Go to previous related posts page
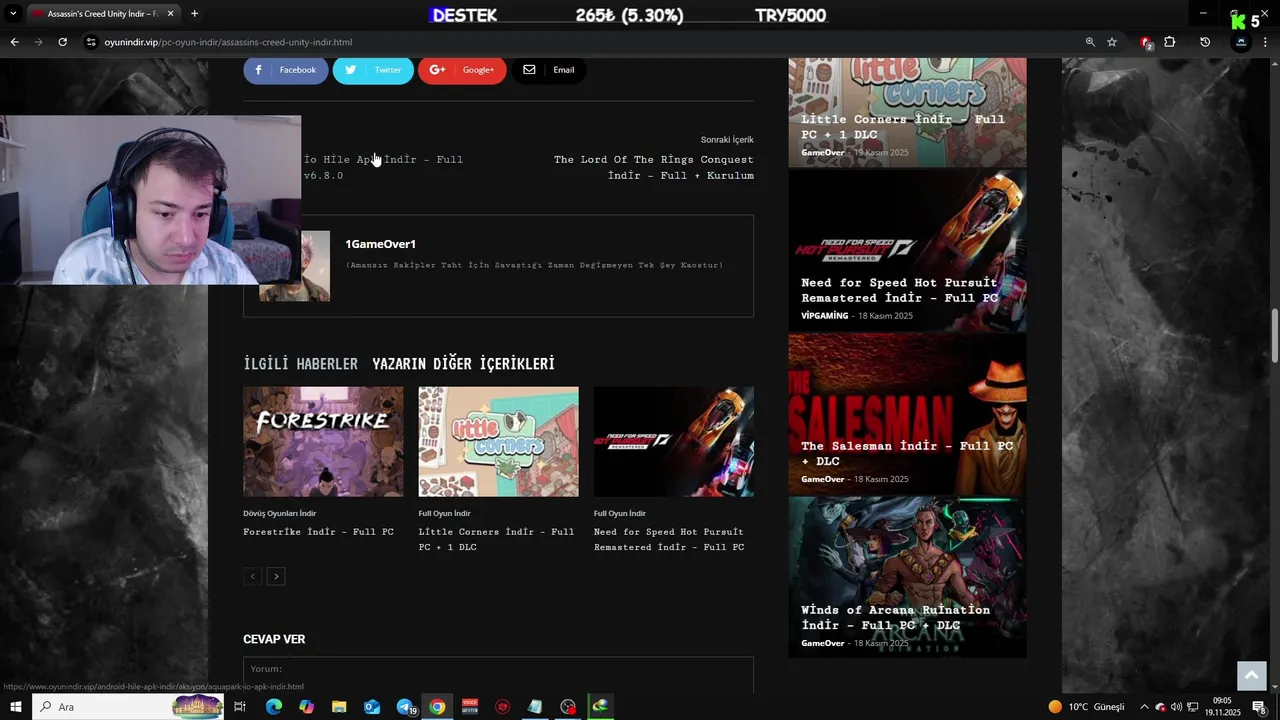 (x=252, y=576)
